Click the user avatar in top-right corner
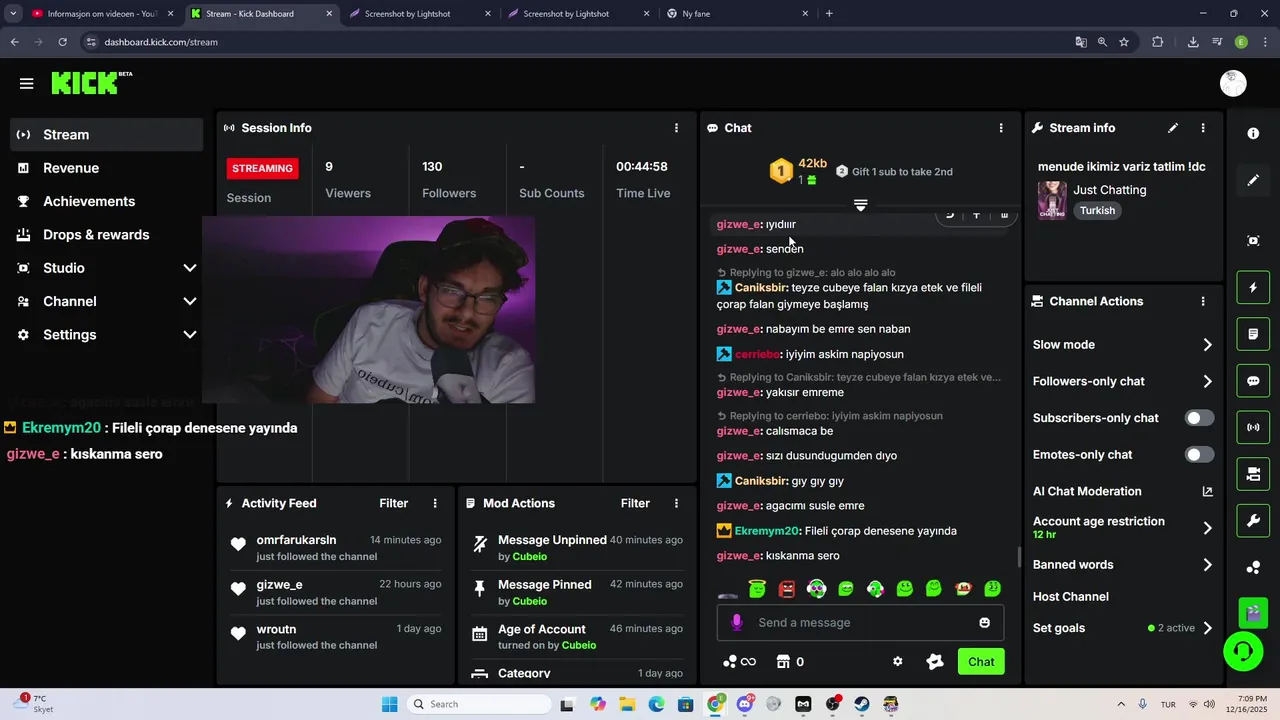The height and width of the screenshot is (720, 1280). pos(1233,84)
